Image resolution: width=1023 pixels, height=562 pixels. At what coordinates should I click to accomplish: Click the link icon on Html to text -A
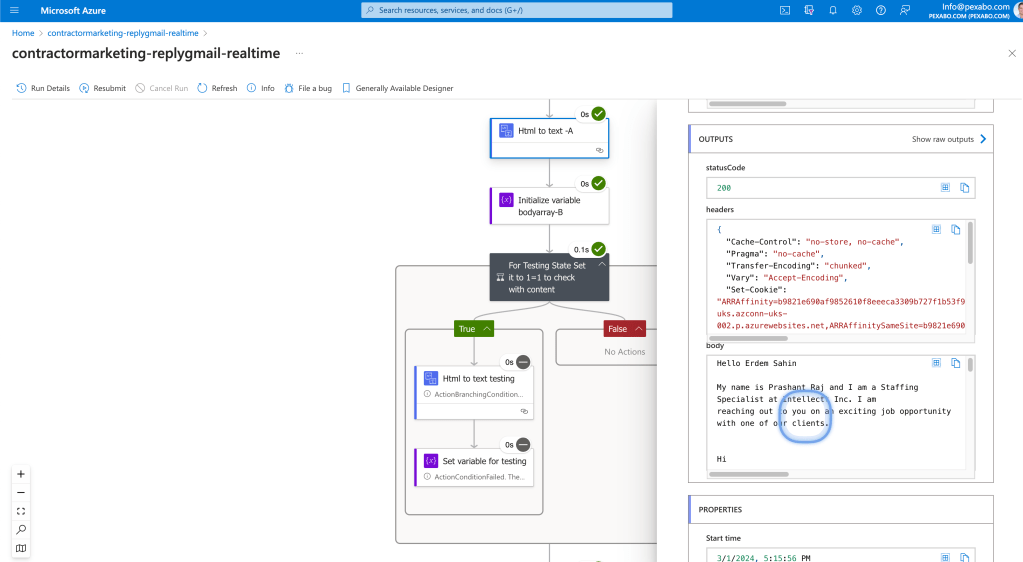click(x=600, y=150)
